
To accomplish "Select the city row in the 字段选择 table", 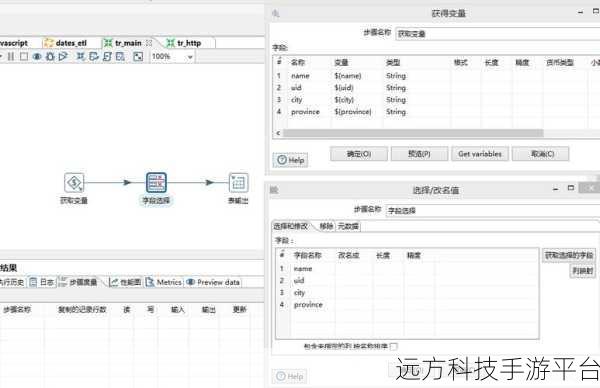I will (x=407, y=293).
